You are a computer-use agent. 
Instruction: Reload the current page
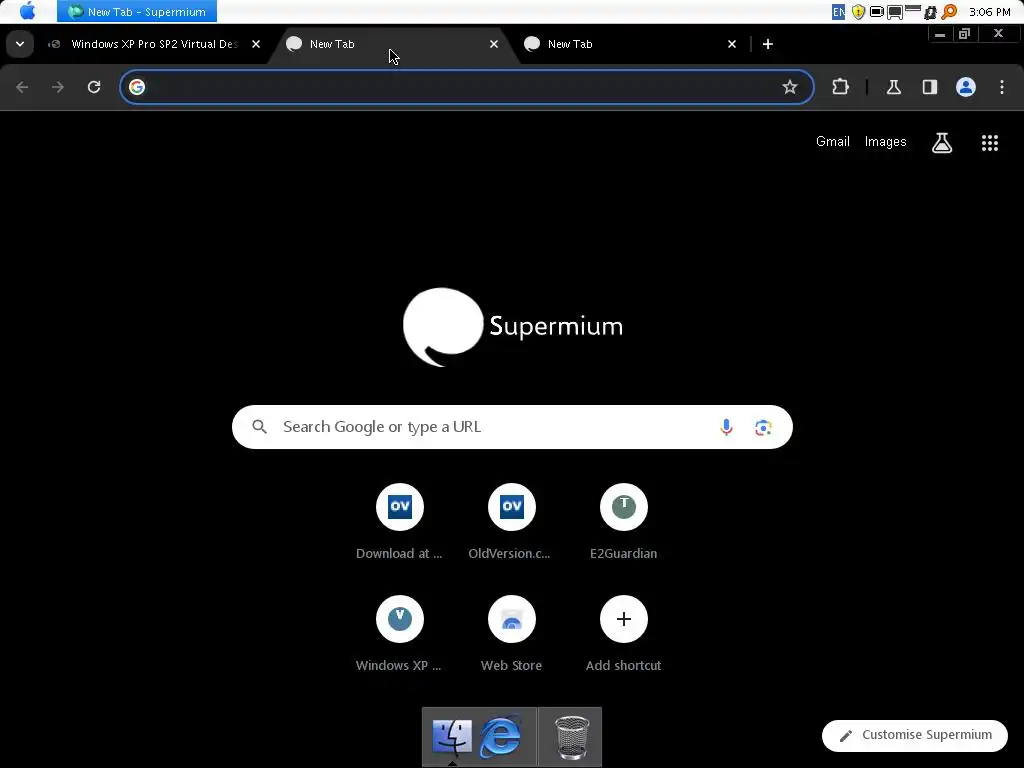click(x=94, y=87)
